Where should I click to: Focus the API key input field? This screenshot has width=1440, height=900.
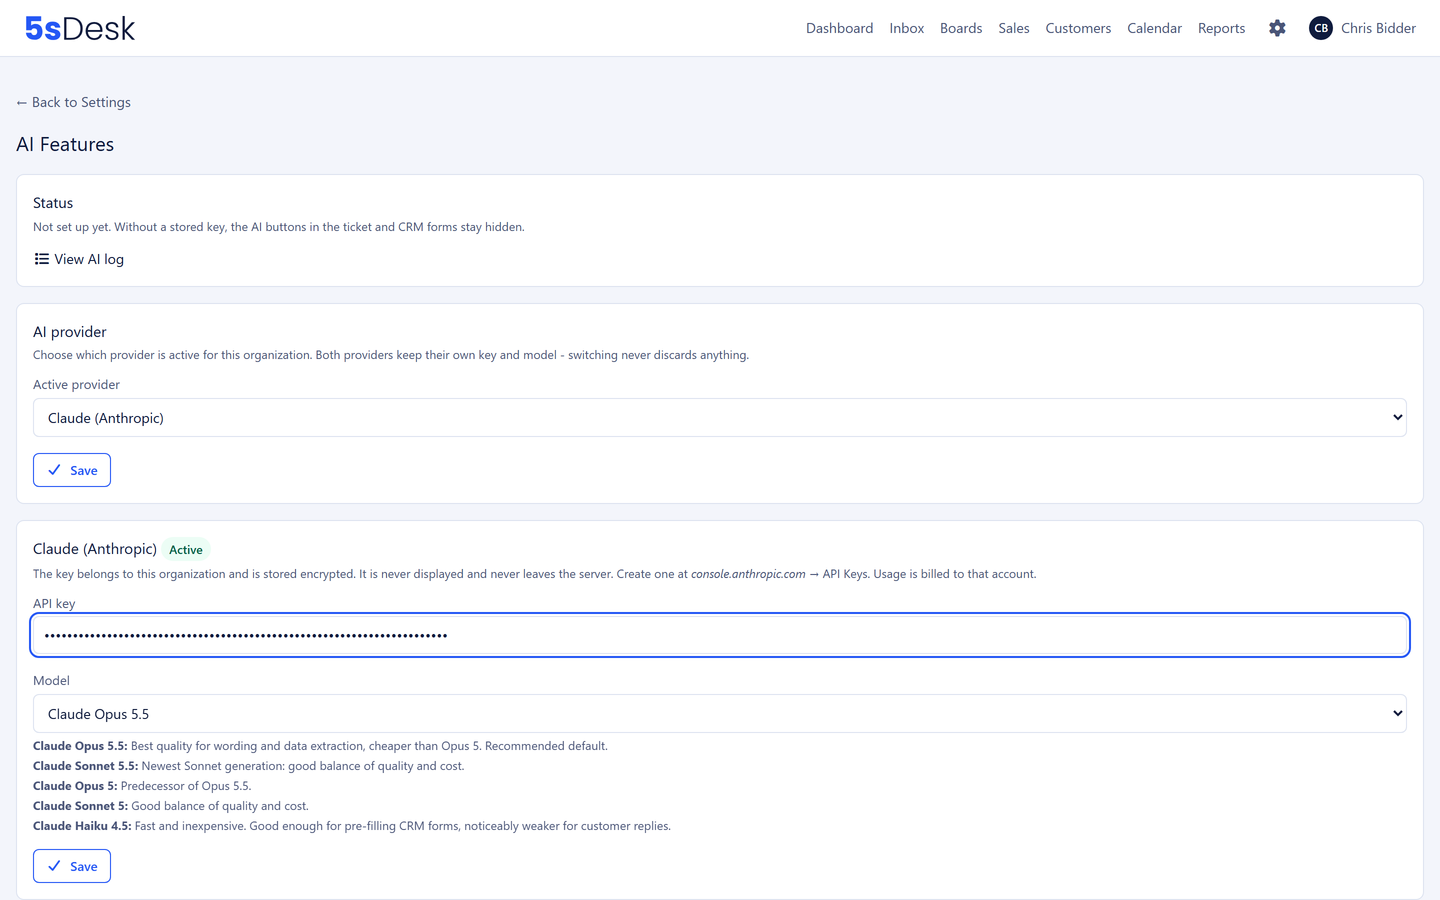tap(720, 635)
